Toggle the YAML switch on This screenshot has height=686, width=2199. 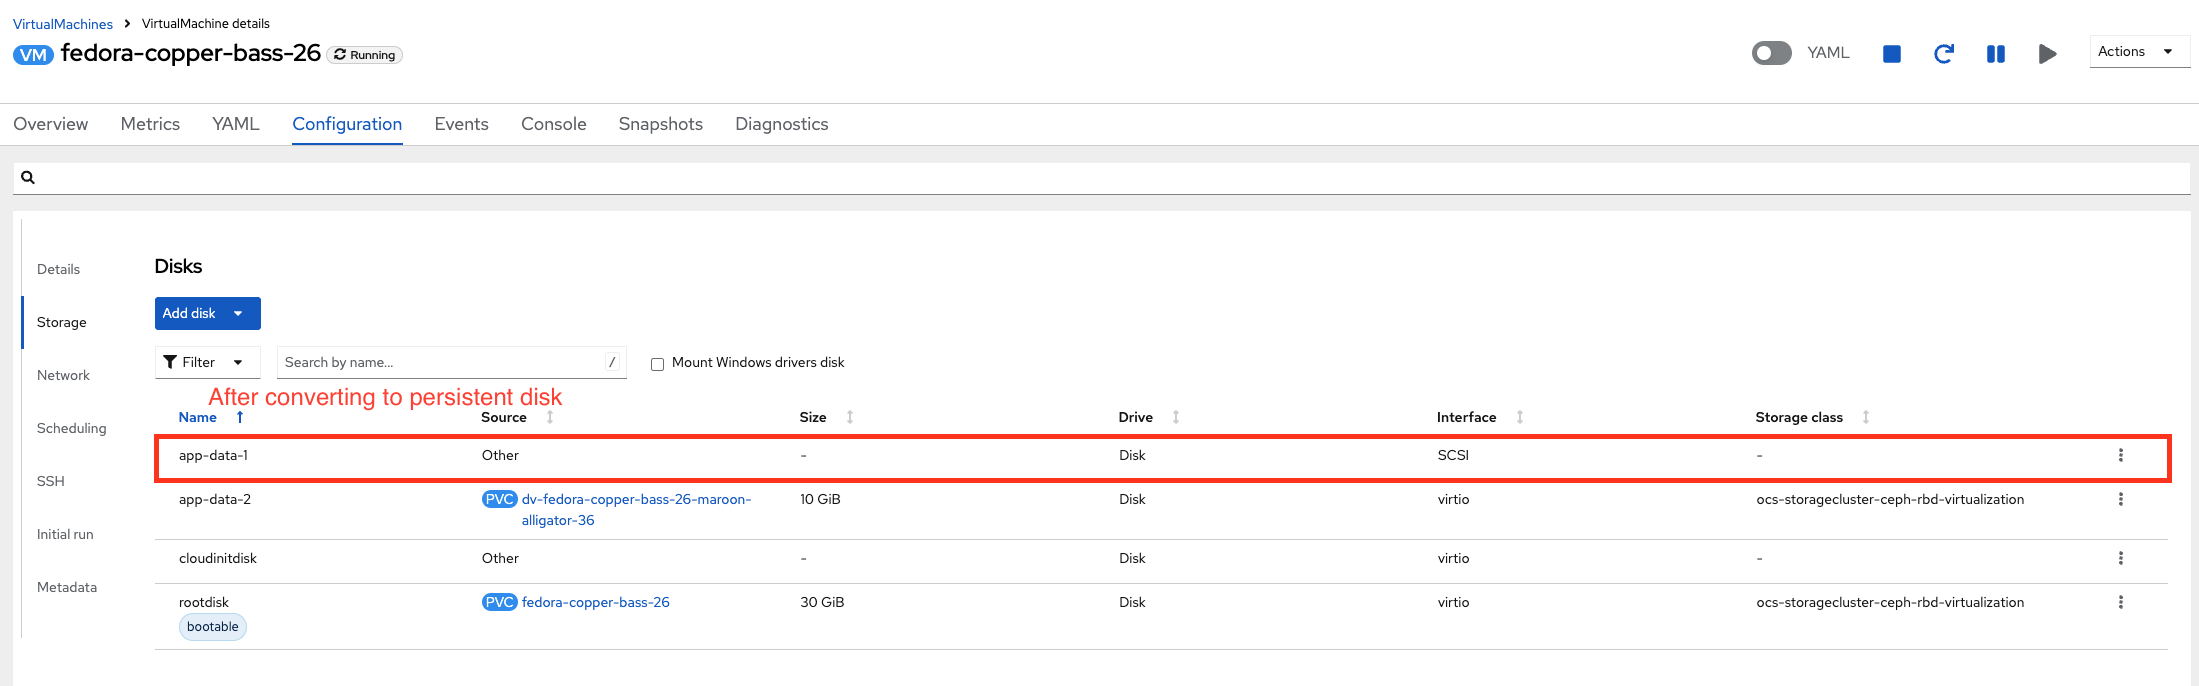coord(1771,53)
